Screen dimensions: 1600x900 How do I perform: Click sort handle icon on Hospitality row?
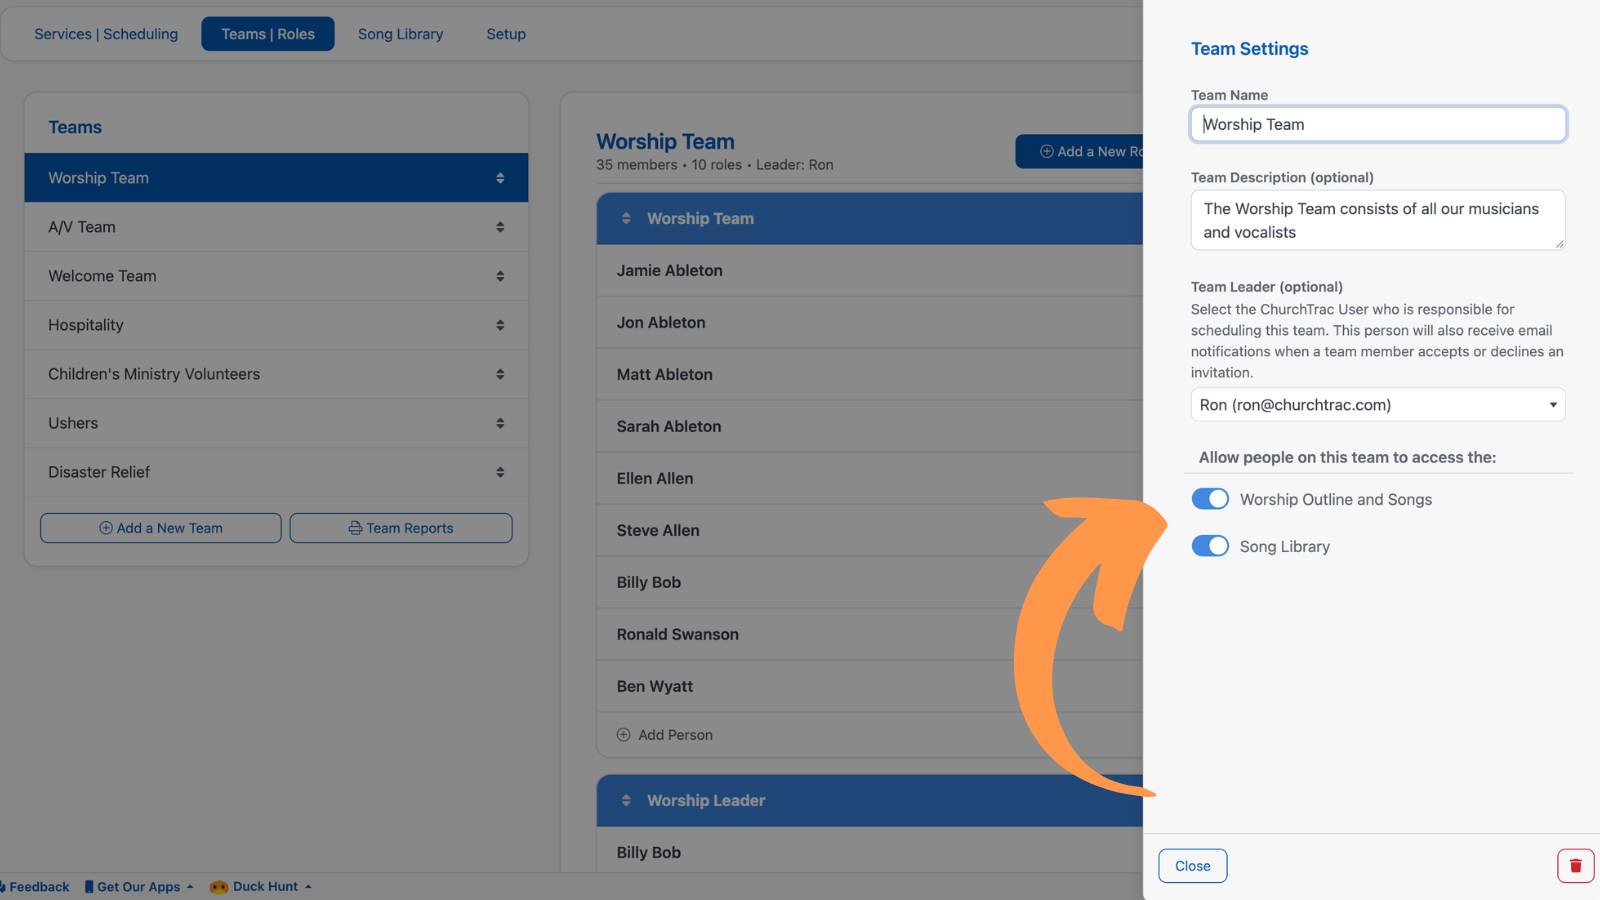point(500,325)
